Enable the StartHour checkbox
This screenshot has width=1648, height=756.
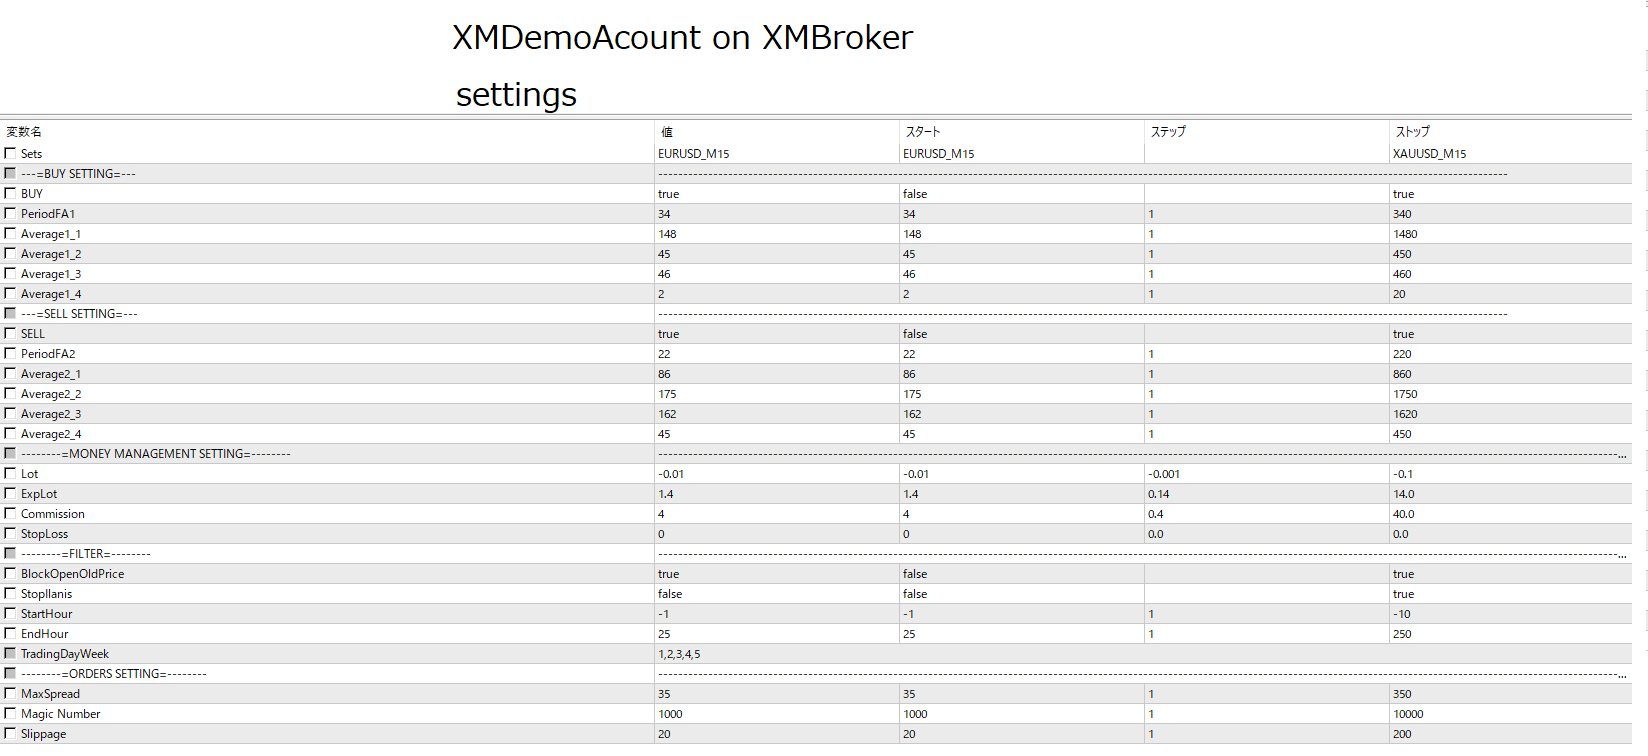(x=10, y=613)
